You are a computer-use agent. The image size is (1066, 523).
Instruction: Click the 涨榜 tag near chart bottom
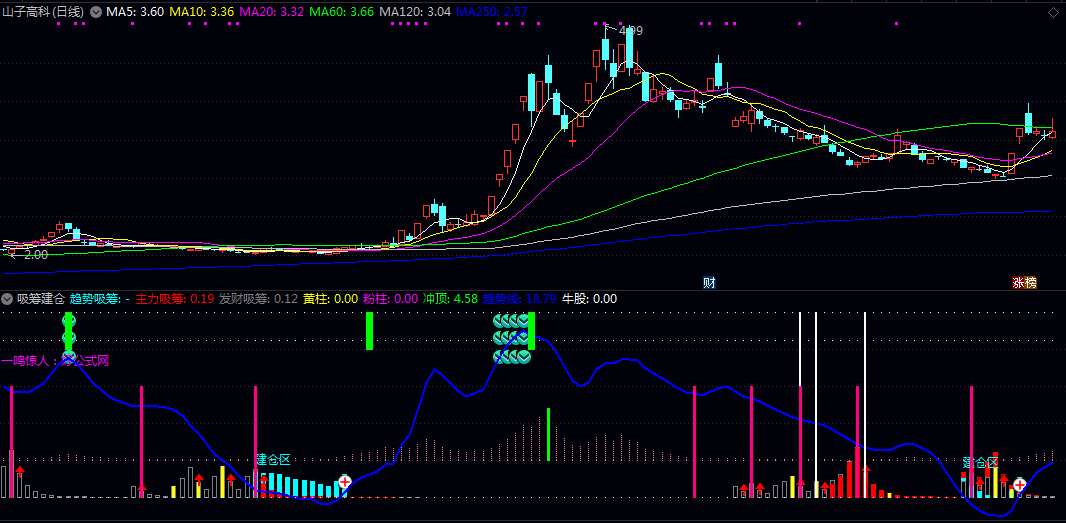(1024, 282)
